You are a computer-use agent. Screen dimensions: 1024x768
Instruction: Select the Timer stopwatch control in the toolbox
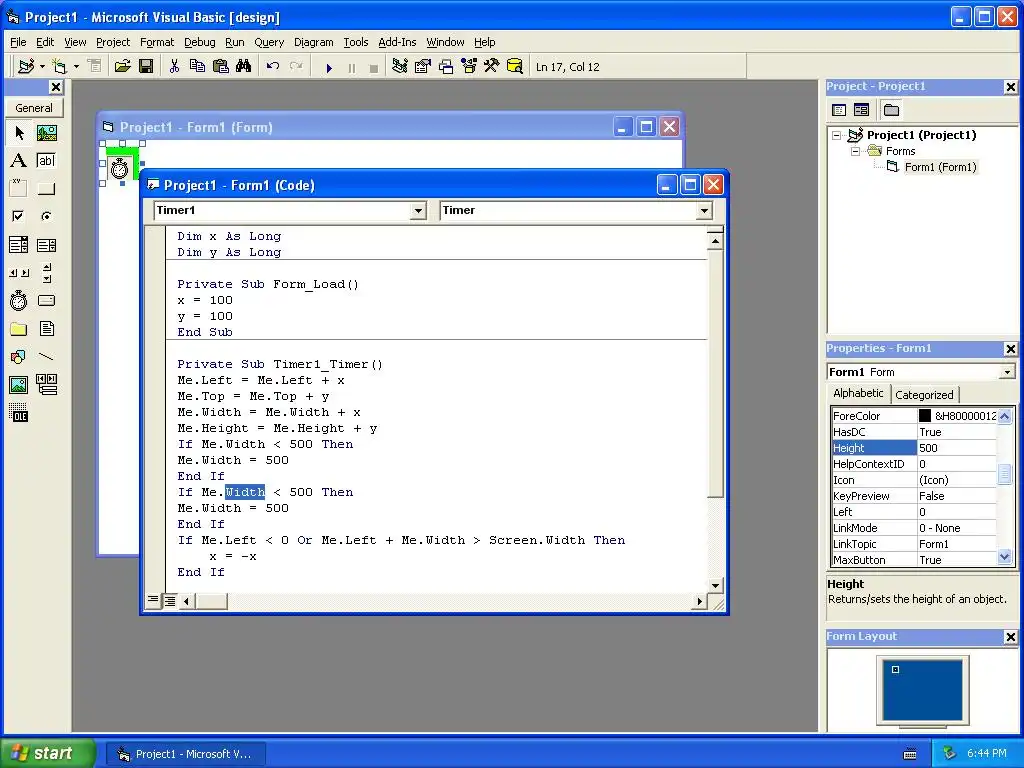[x=19, y=300]
